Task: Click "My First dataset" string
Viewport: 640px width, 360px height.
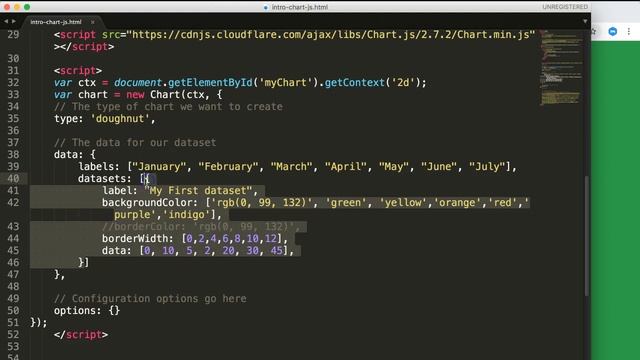Action: point(198,191)
